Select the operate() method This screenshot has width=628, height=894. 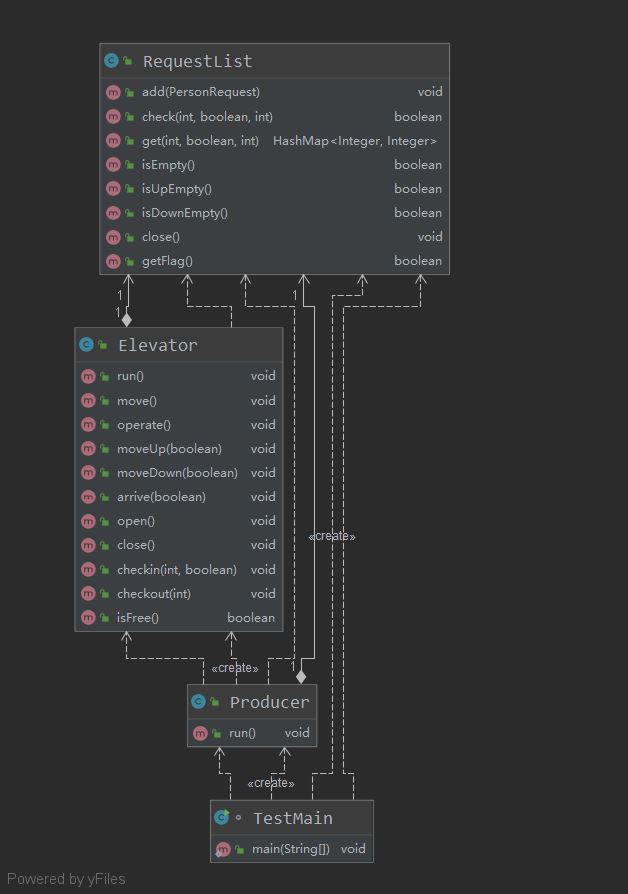pyautogui.click(x=179, y=425)
